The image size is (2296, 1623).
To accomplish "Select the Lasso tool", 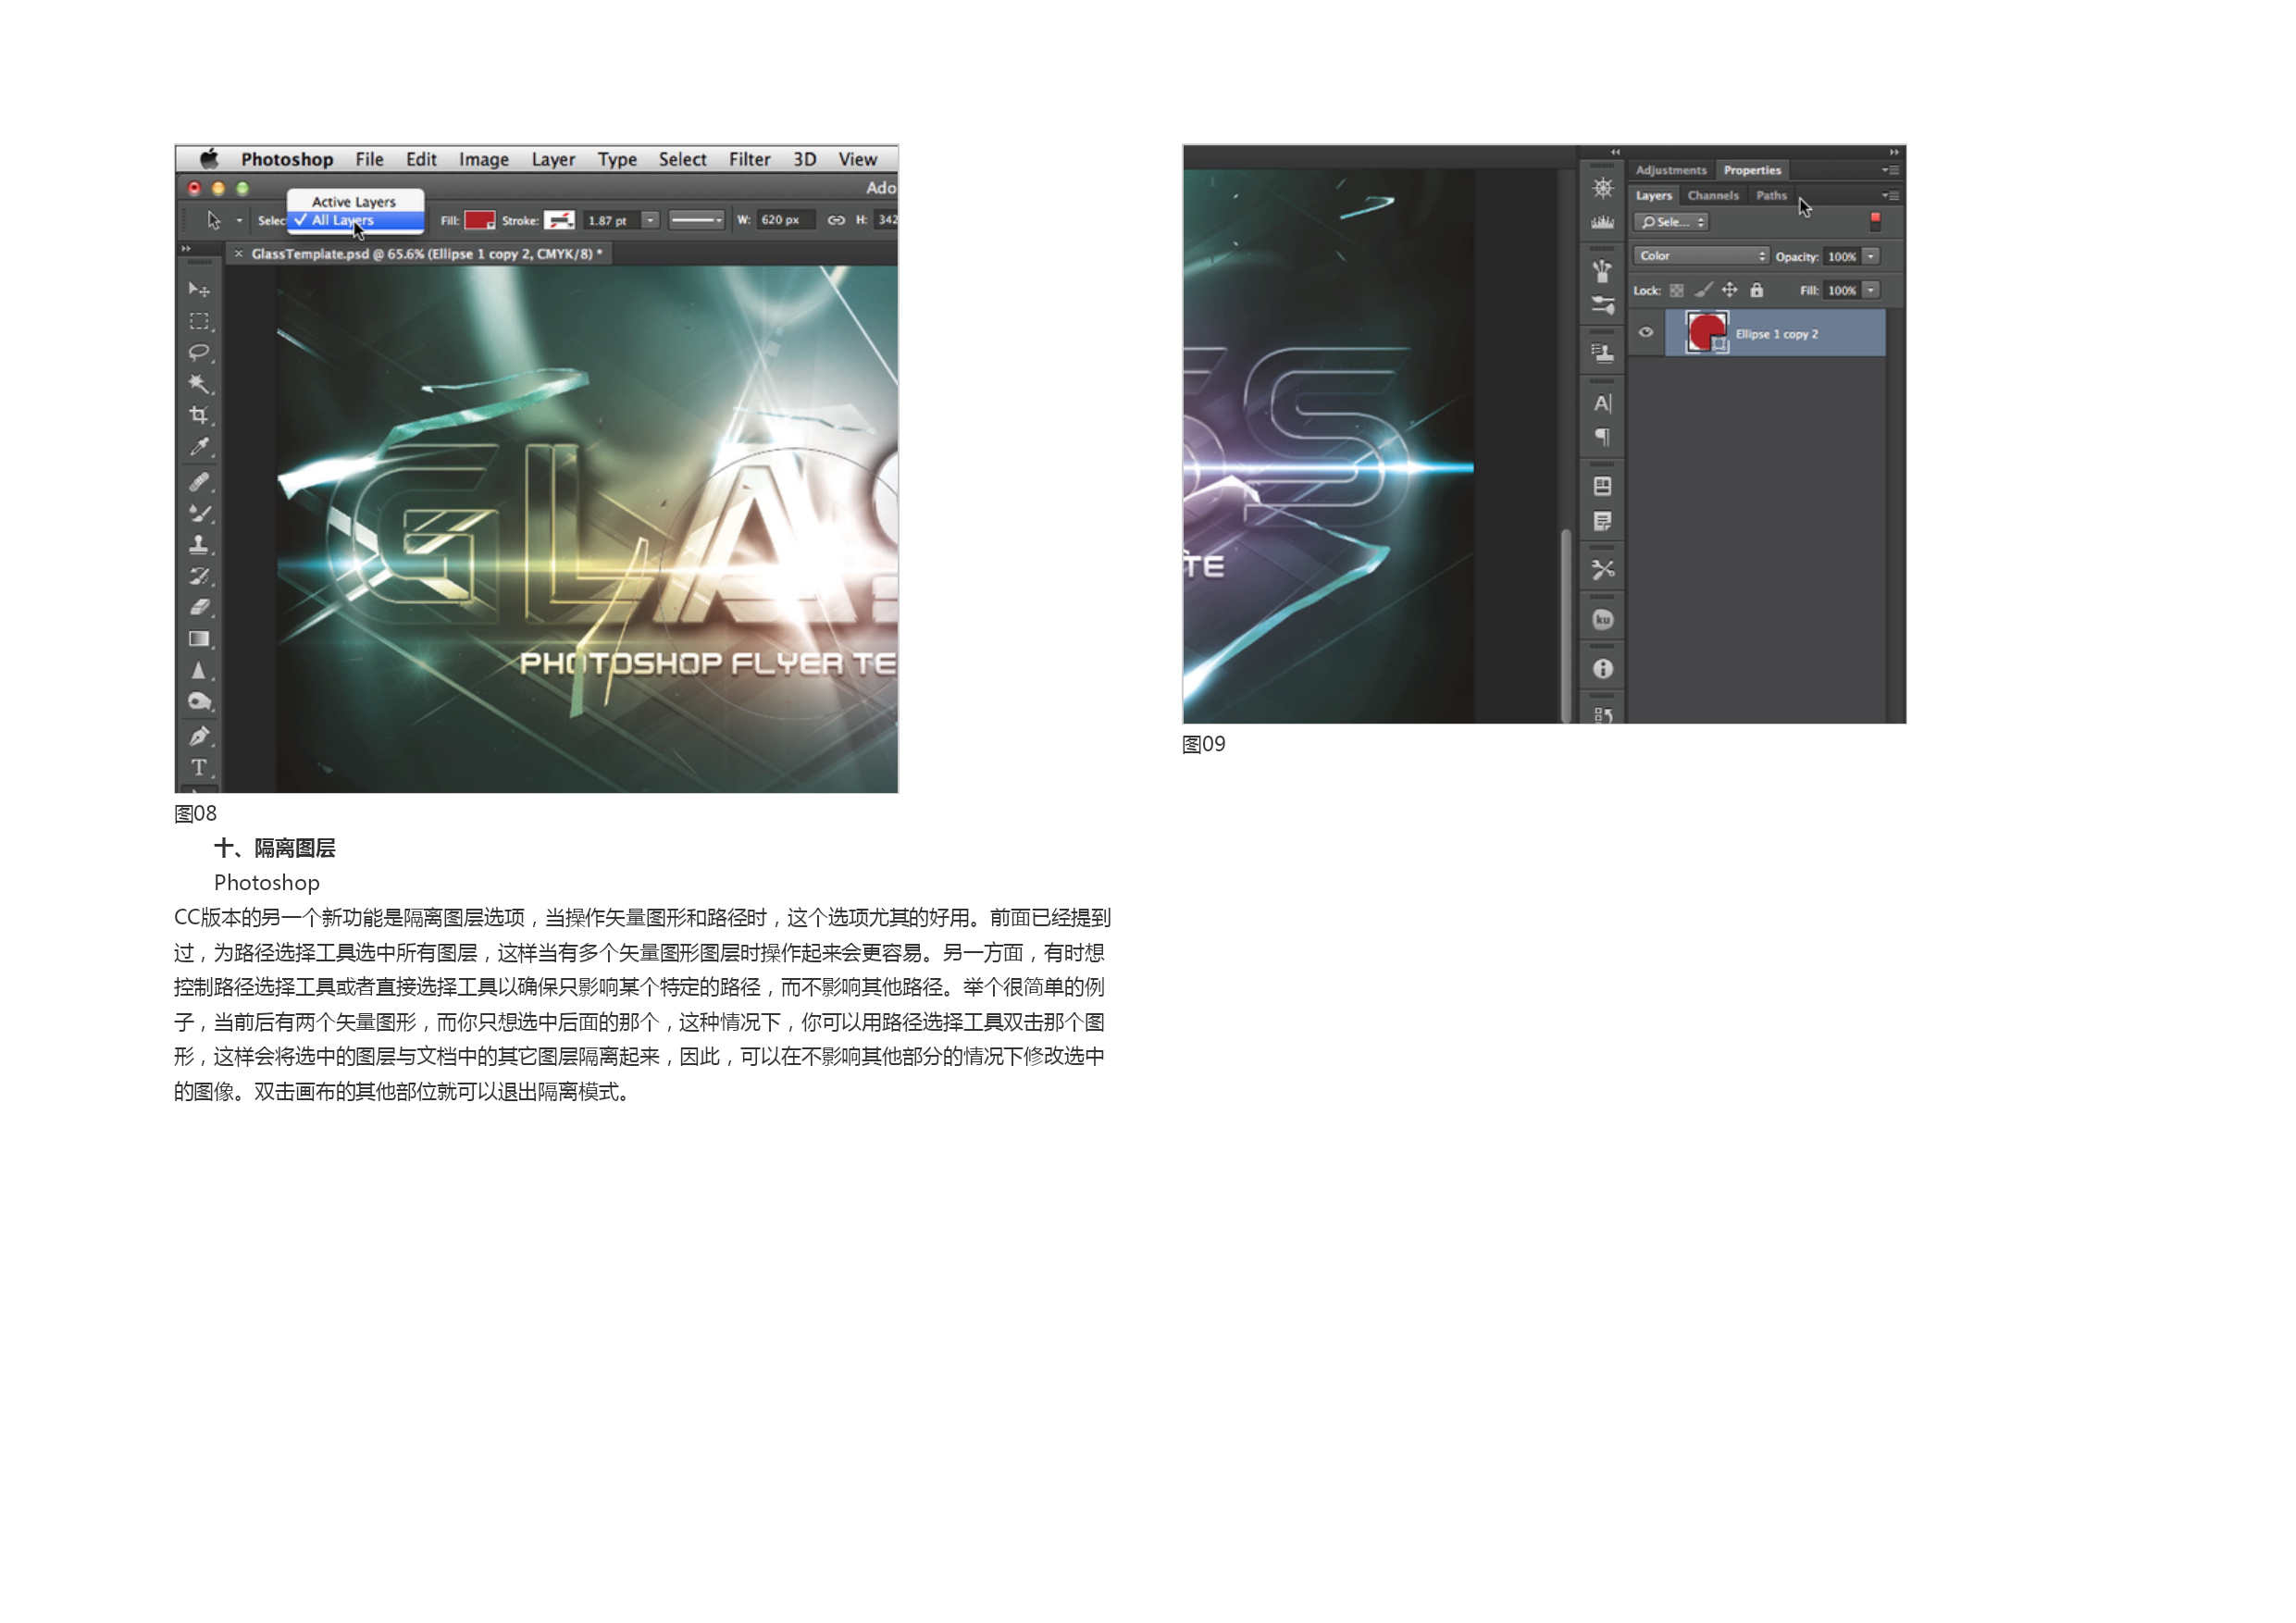I will coord(199,352).
